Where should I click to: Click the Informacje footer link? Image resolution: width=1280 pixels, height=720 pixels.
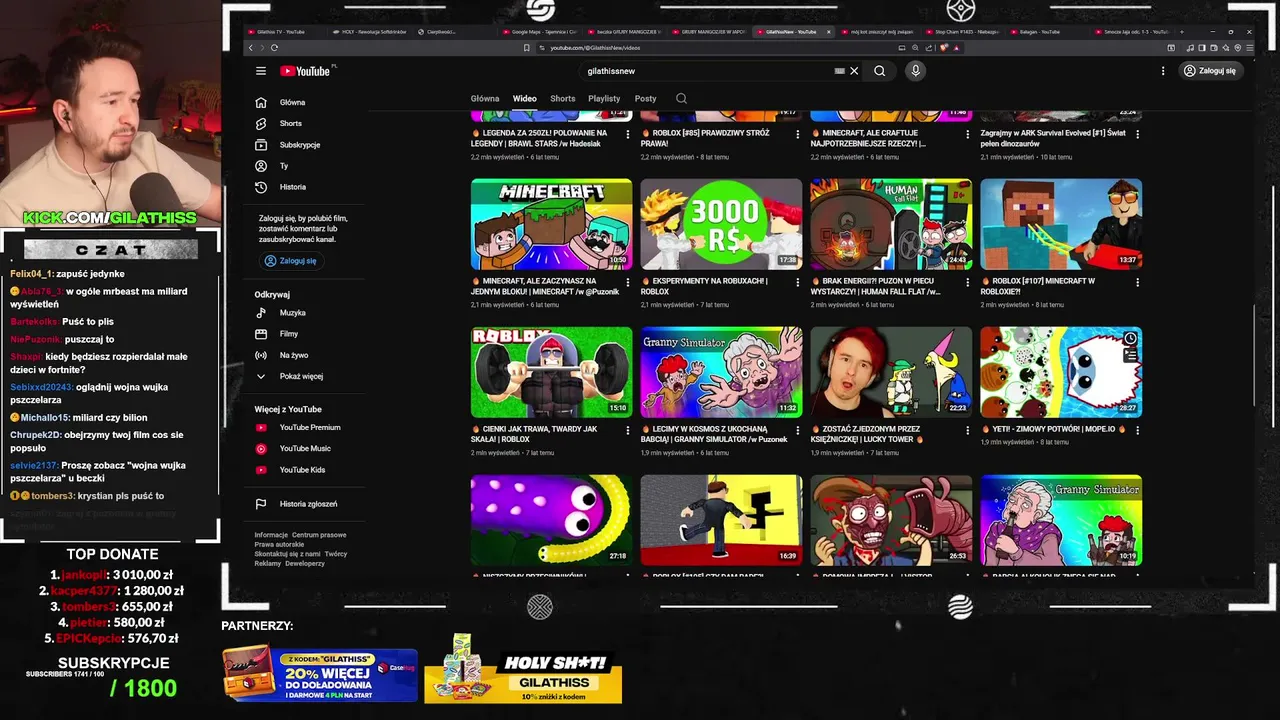(x=271, y=535)
